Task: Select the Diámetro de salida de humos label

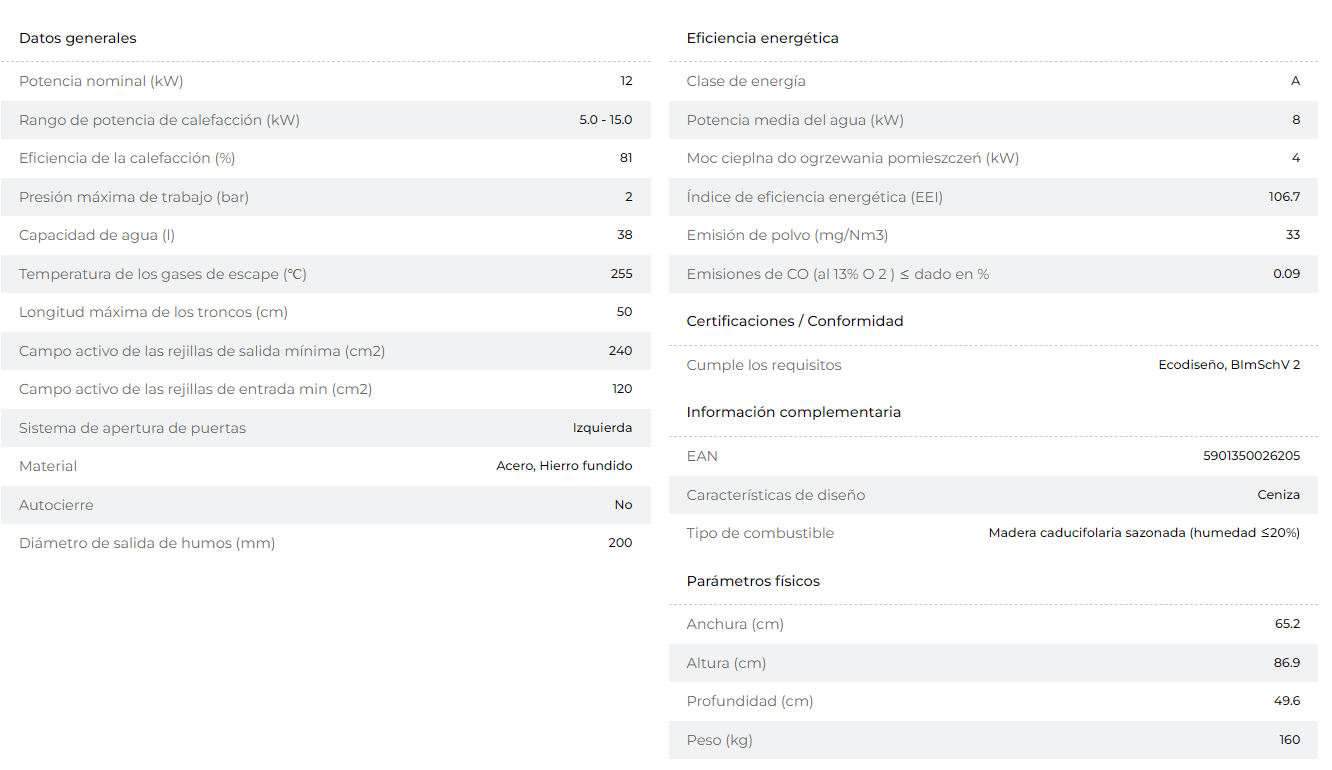Action: [147, 543]
